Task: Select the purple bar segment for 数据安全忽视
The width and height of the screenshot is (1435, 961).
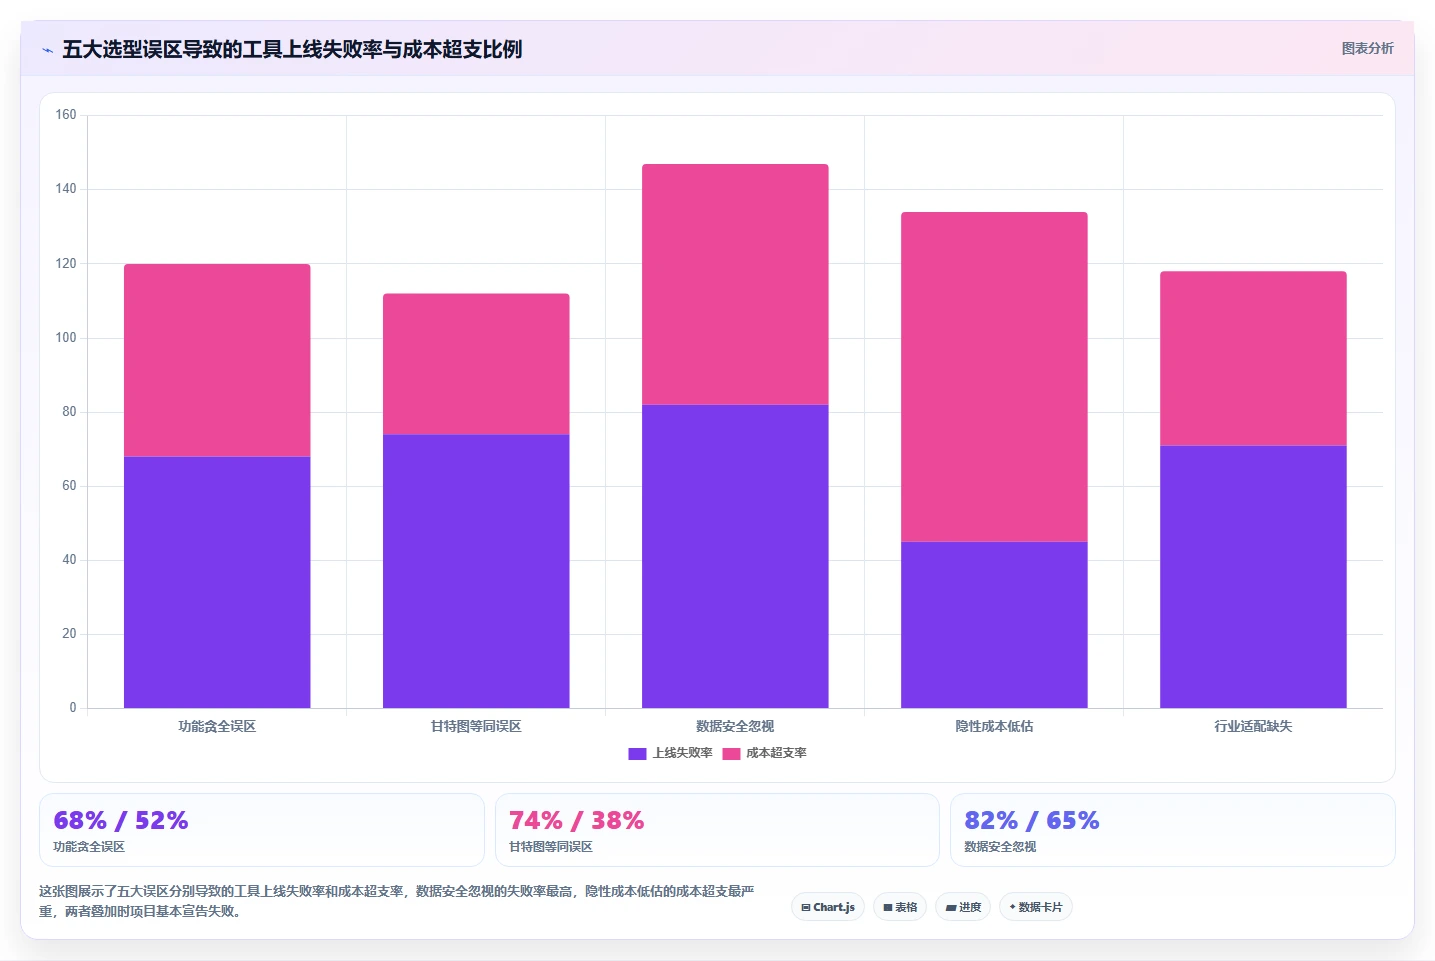Action: coord(735,556)
